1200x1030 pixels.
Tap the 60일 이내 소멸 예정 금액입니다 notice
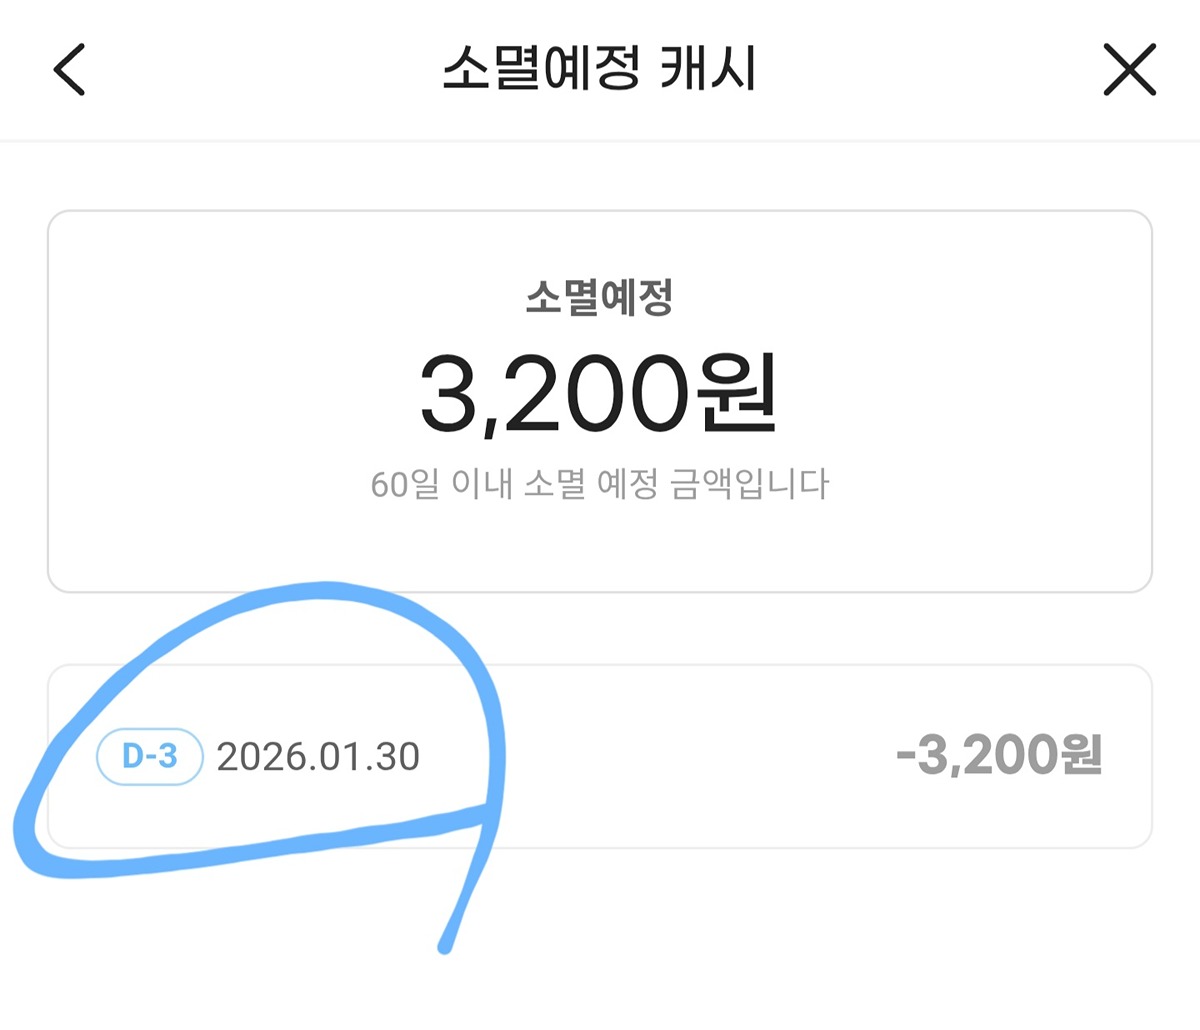pos(599,485)
